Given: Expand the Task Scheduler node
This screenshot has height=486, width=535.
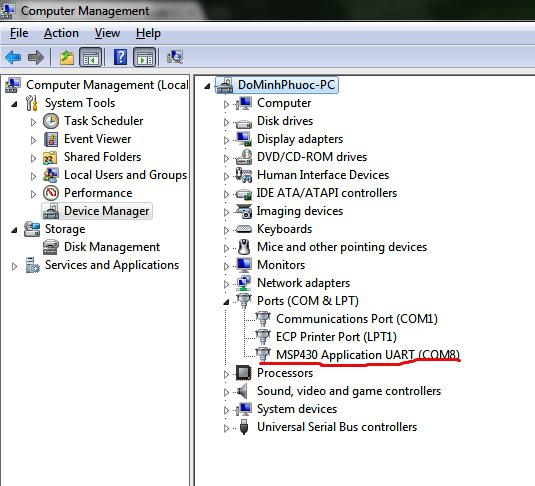Looking at the screenshot, I should click(x=33, y=122).
